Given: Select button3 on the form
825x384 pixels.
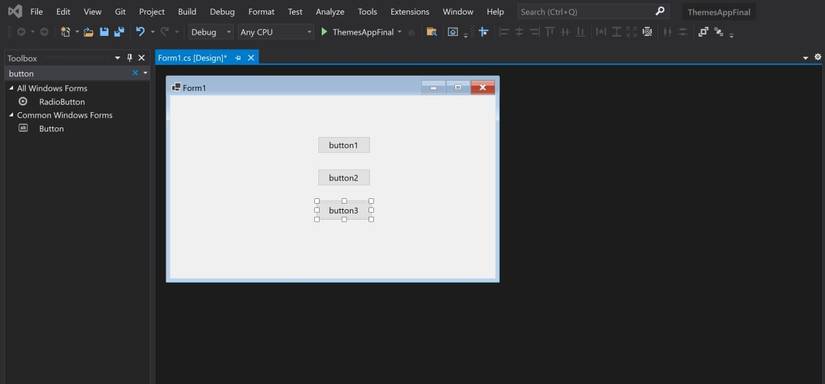Looking at the screenshot, I should coord(344,210).
